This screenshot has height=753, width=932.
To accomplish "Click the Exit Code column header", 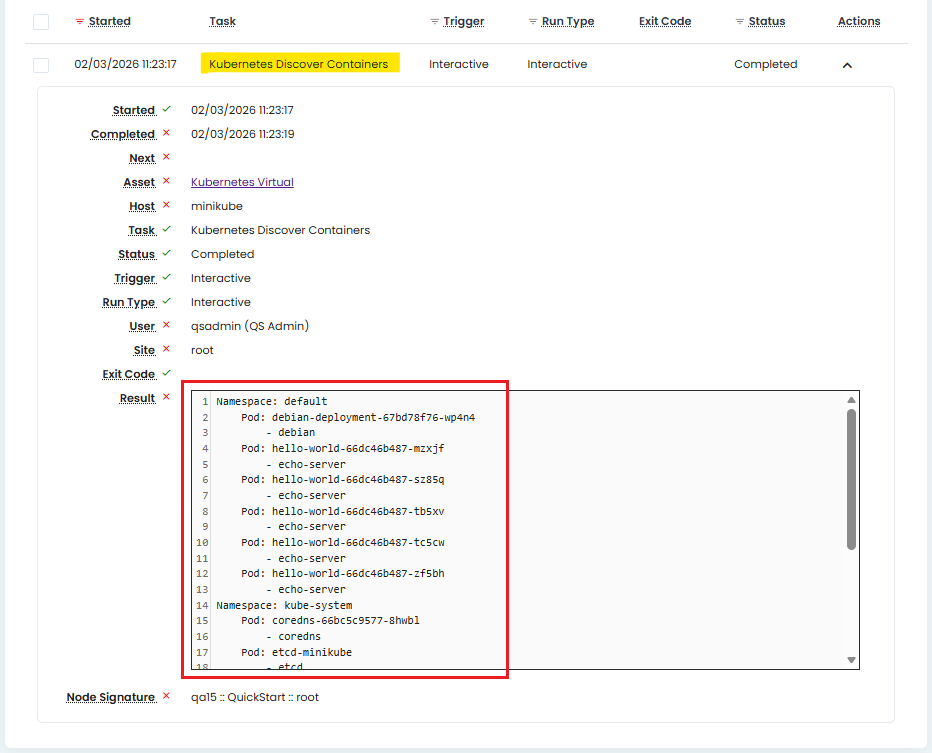I will [664, 21].
